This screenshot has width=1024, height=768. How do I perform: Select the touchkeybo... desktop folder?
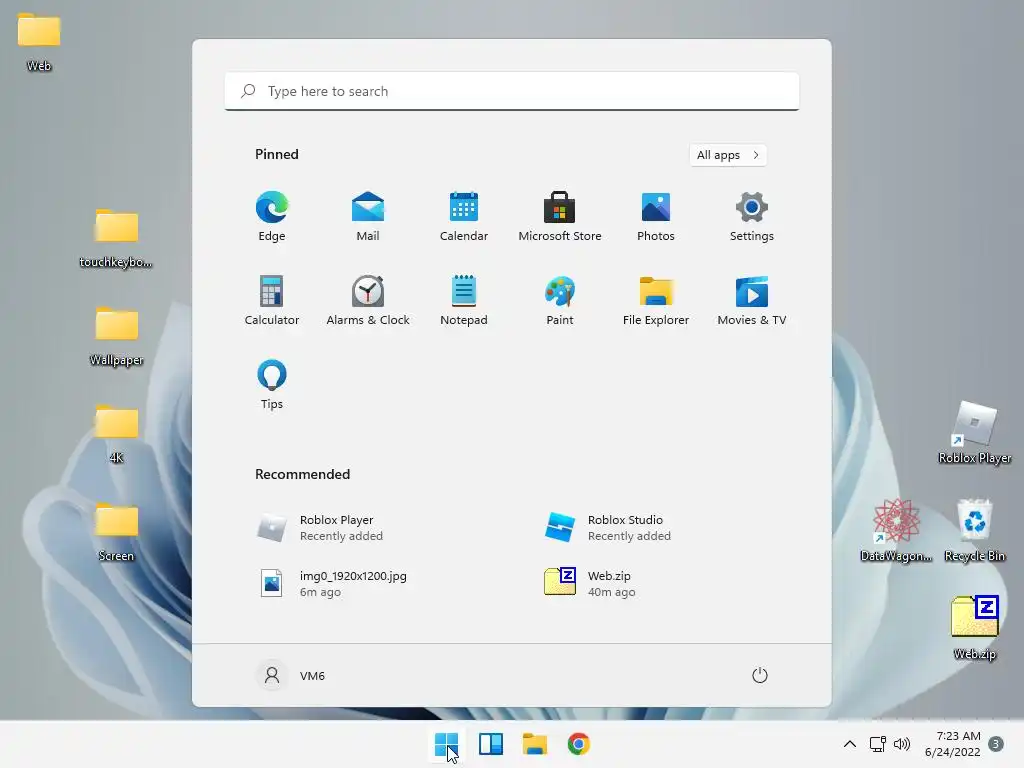point(116,238)
